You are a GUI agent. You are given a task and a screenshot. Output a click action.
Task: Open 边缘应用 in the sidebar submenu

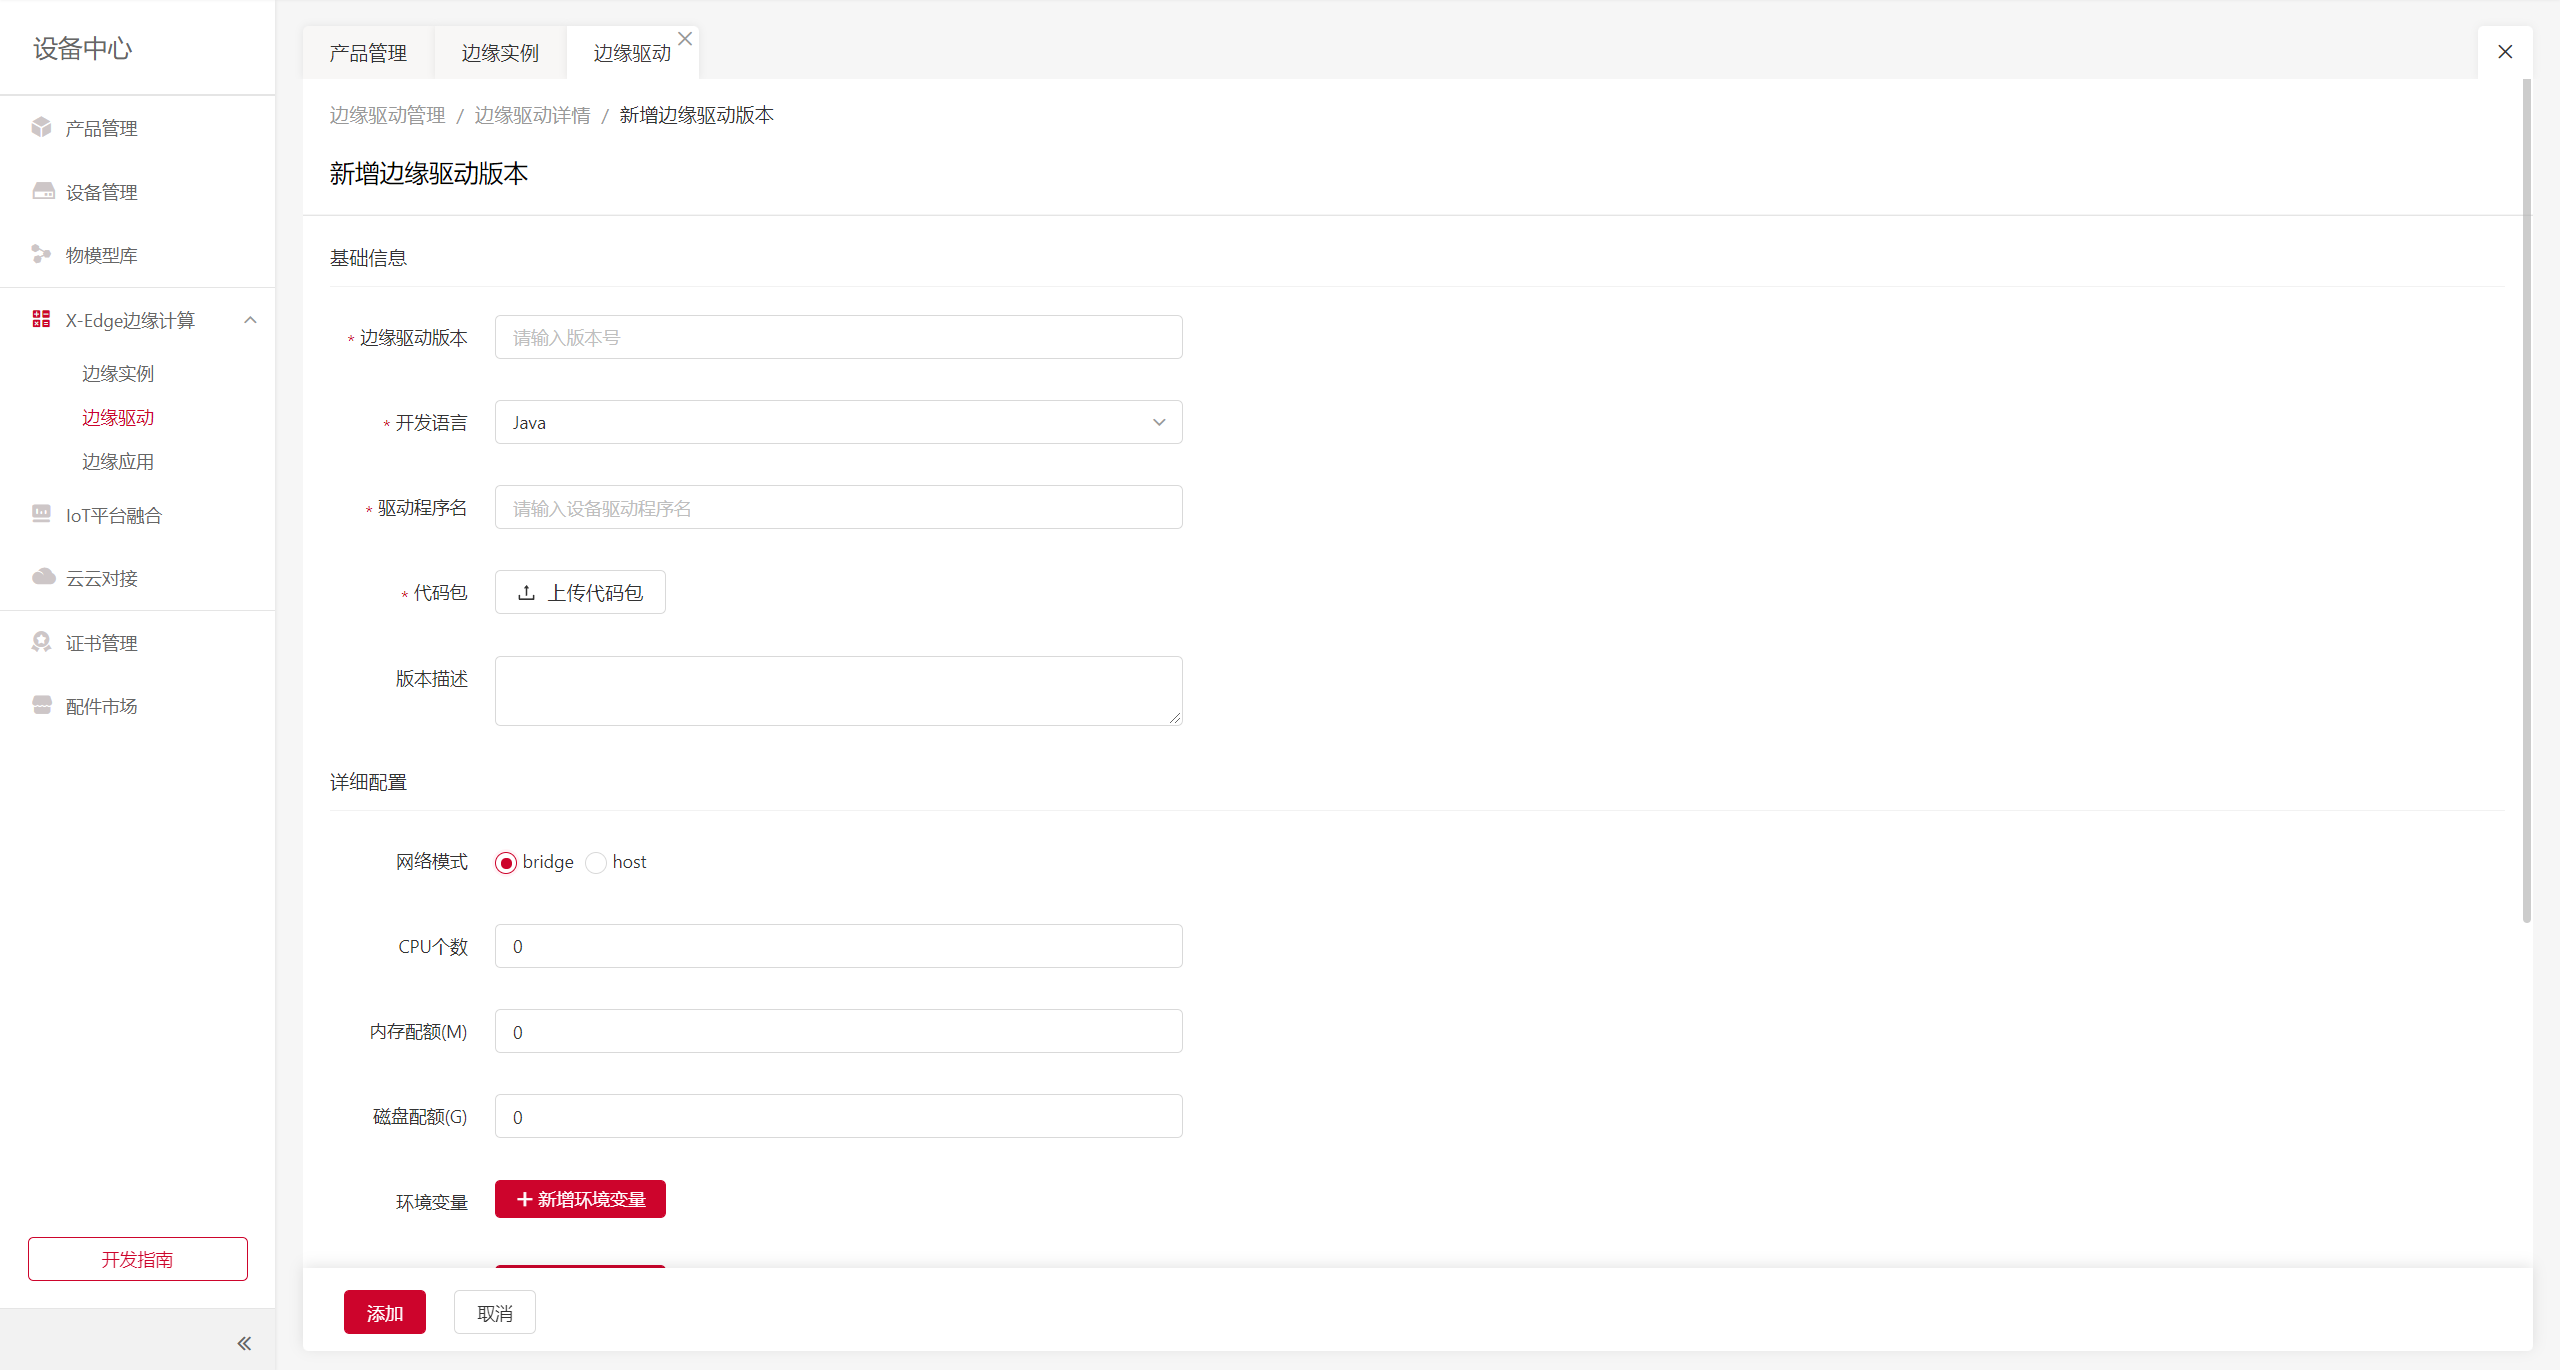[x=118, y=461]
